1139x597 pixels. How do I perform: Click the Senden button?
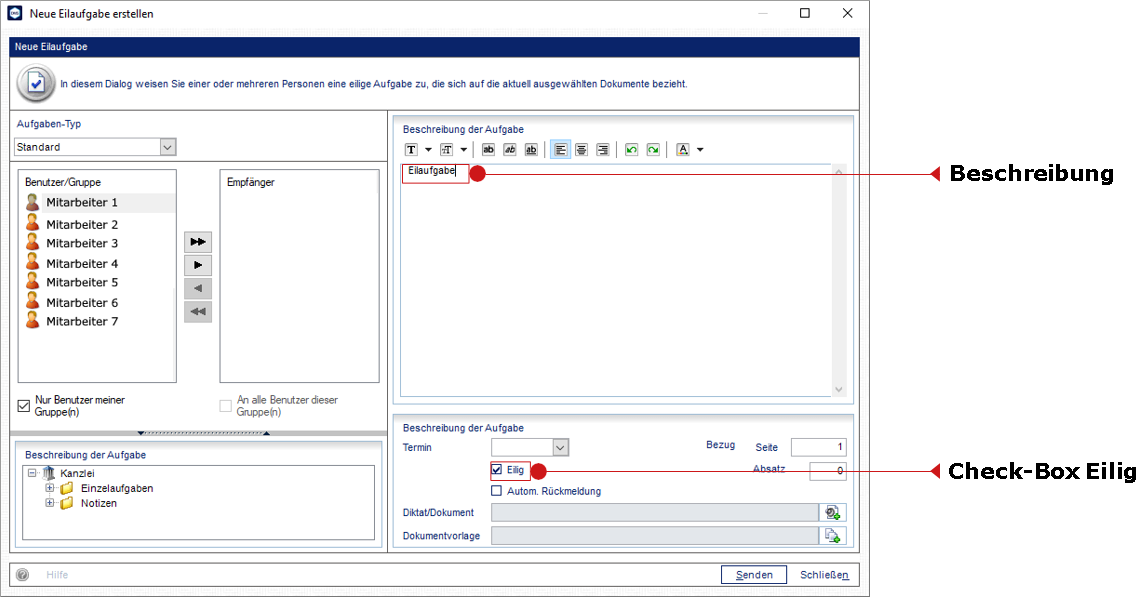point(754,574)
